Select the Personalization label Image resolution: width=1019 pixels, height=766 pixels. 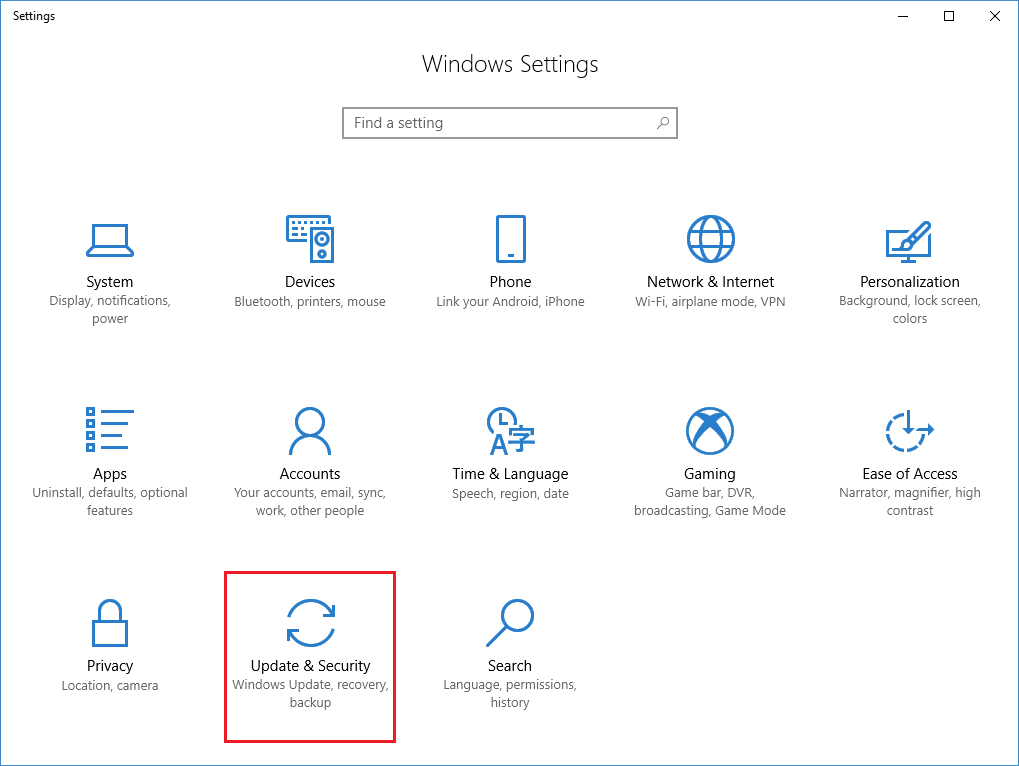pos(910,282)
